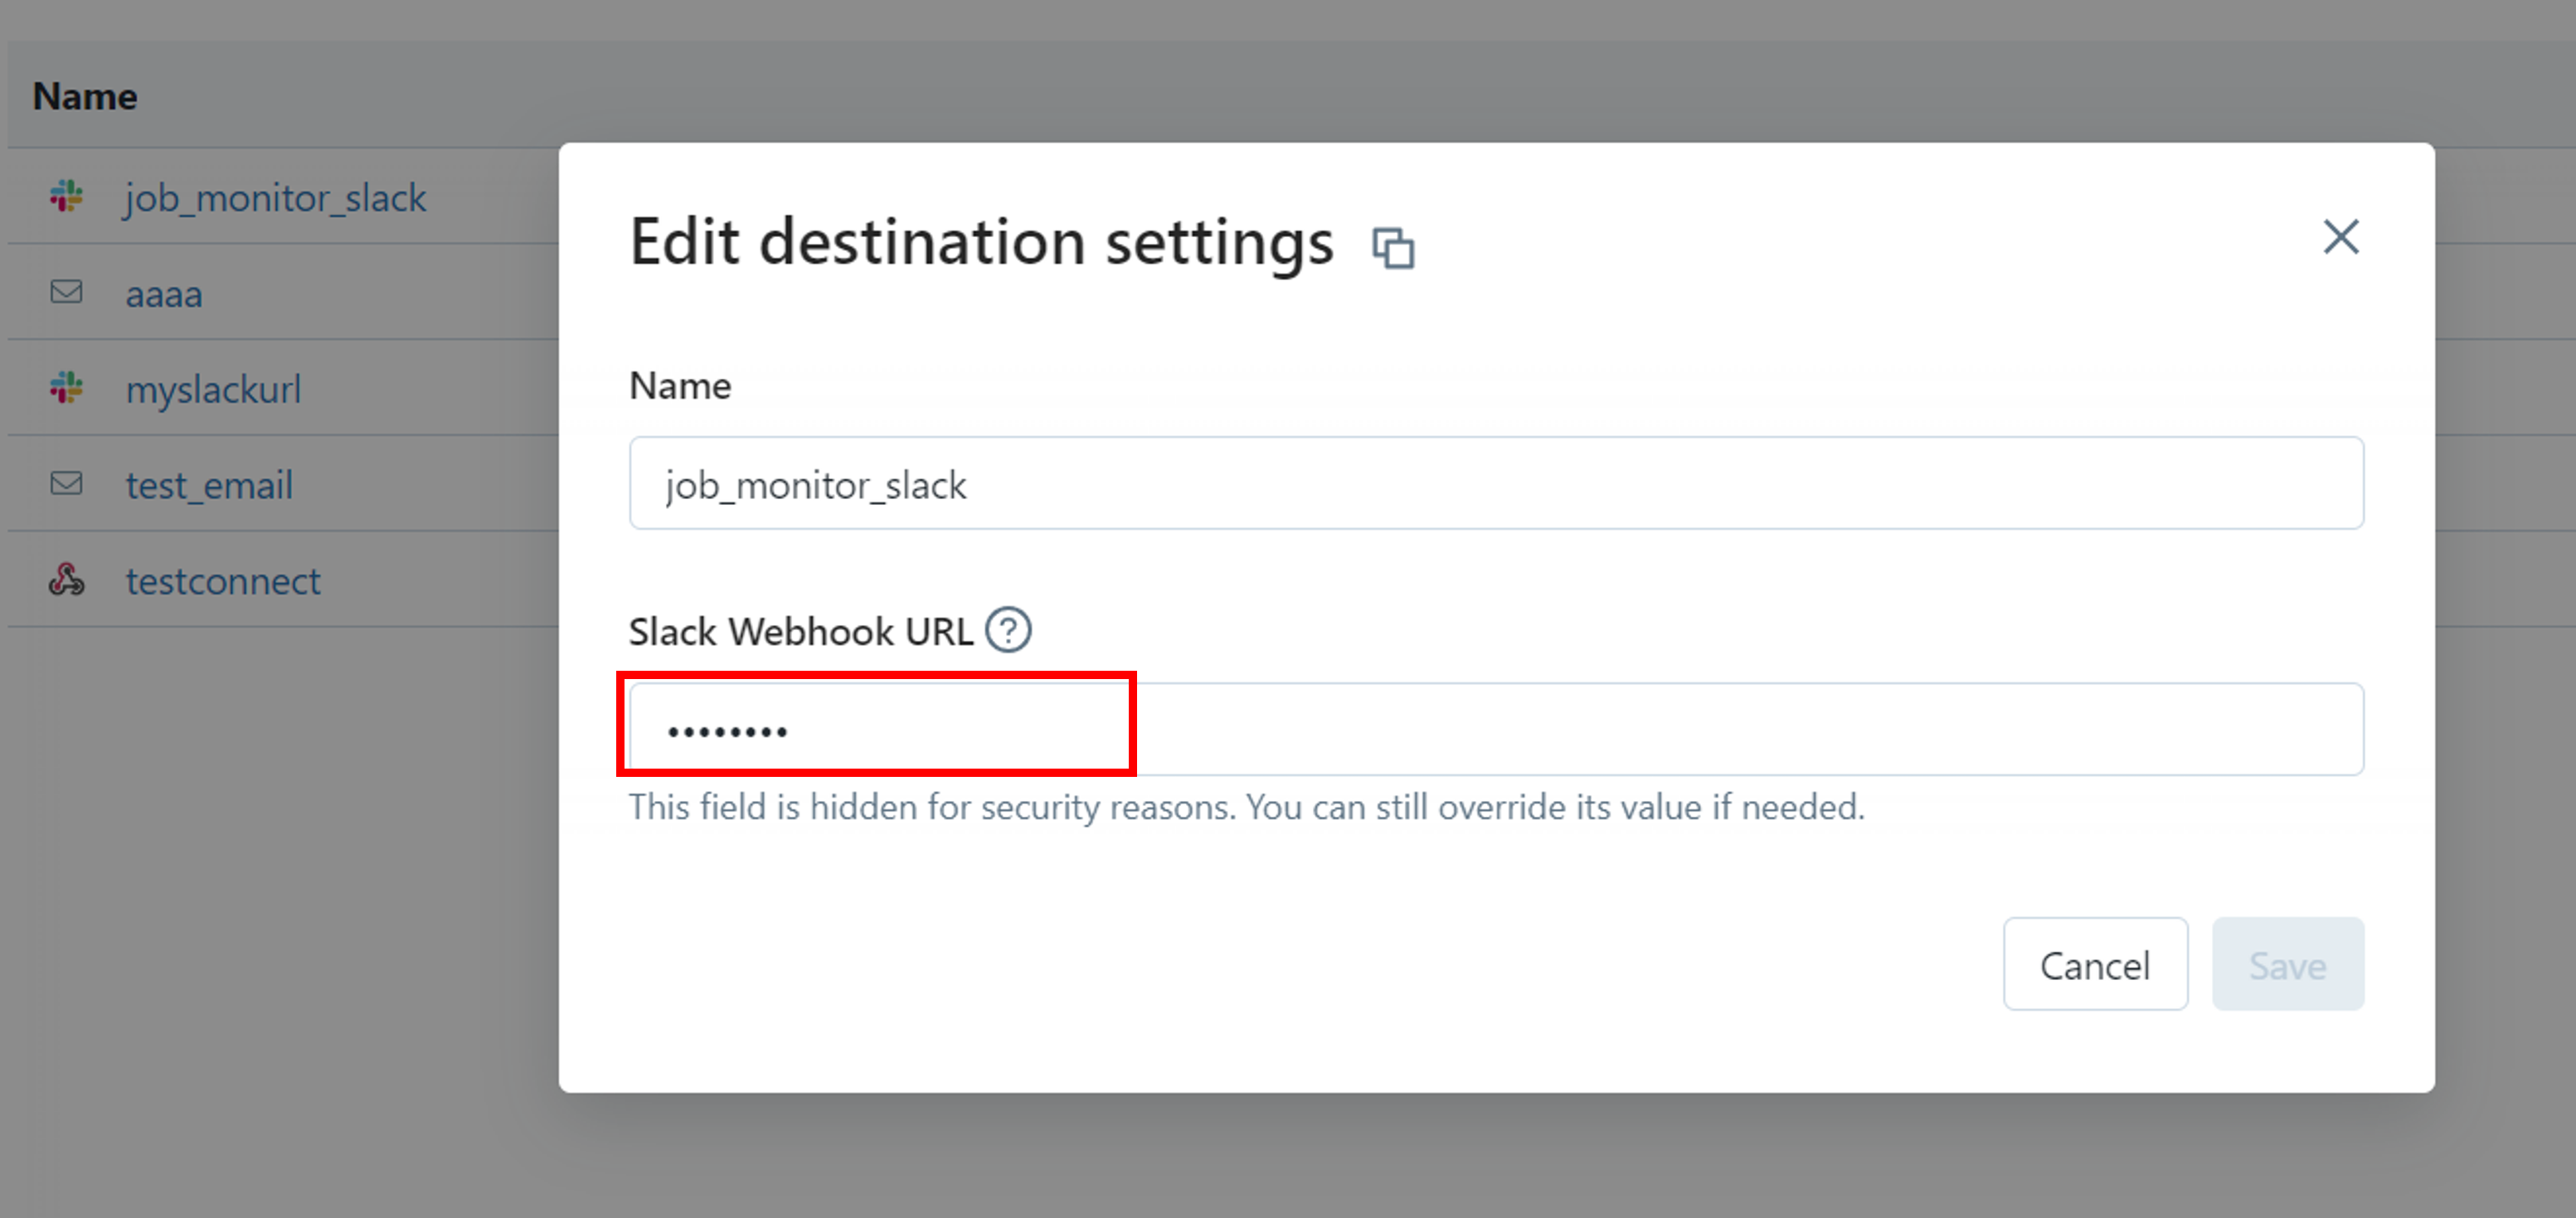Screen dimensions: 2576x1218
Task: Click the email icon beside aaaa
Action: click(67, 292)
